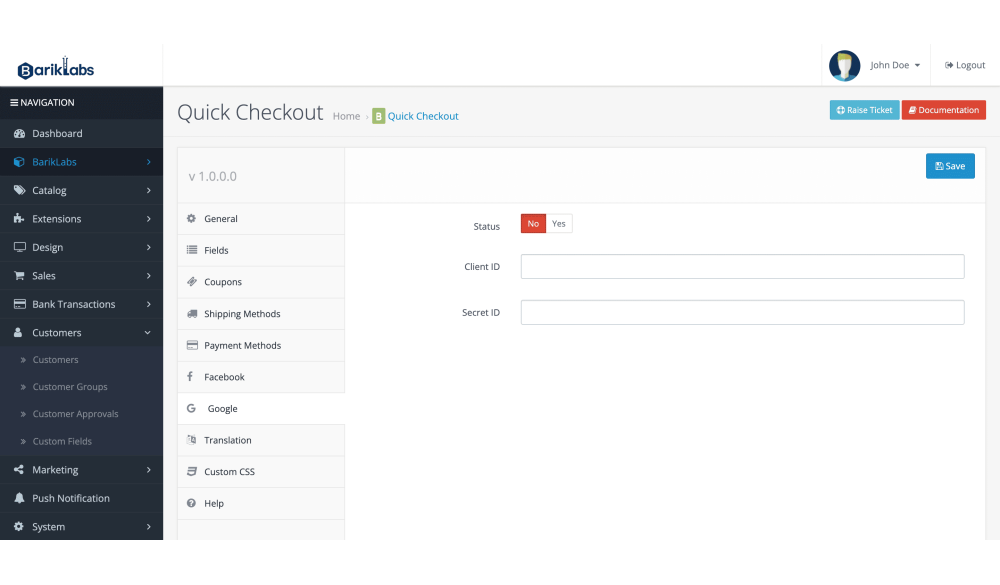Image resolution: width=1000 pixels, height=585 pixels.
Task: Click the John Doe avatar image
Action: click(844, 66)
